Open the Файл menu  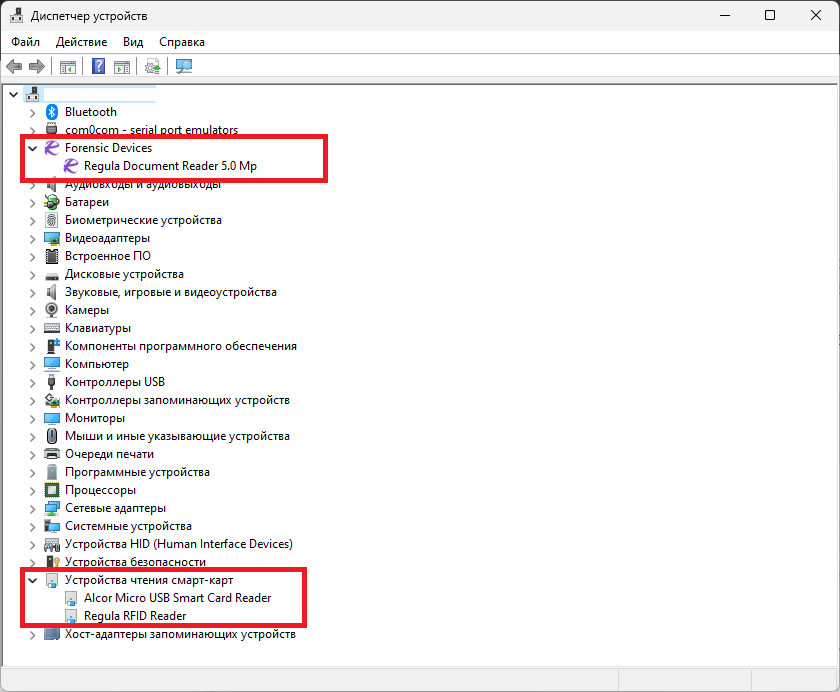pyautogui.click(x=25, y=42)
